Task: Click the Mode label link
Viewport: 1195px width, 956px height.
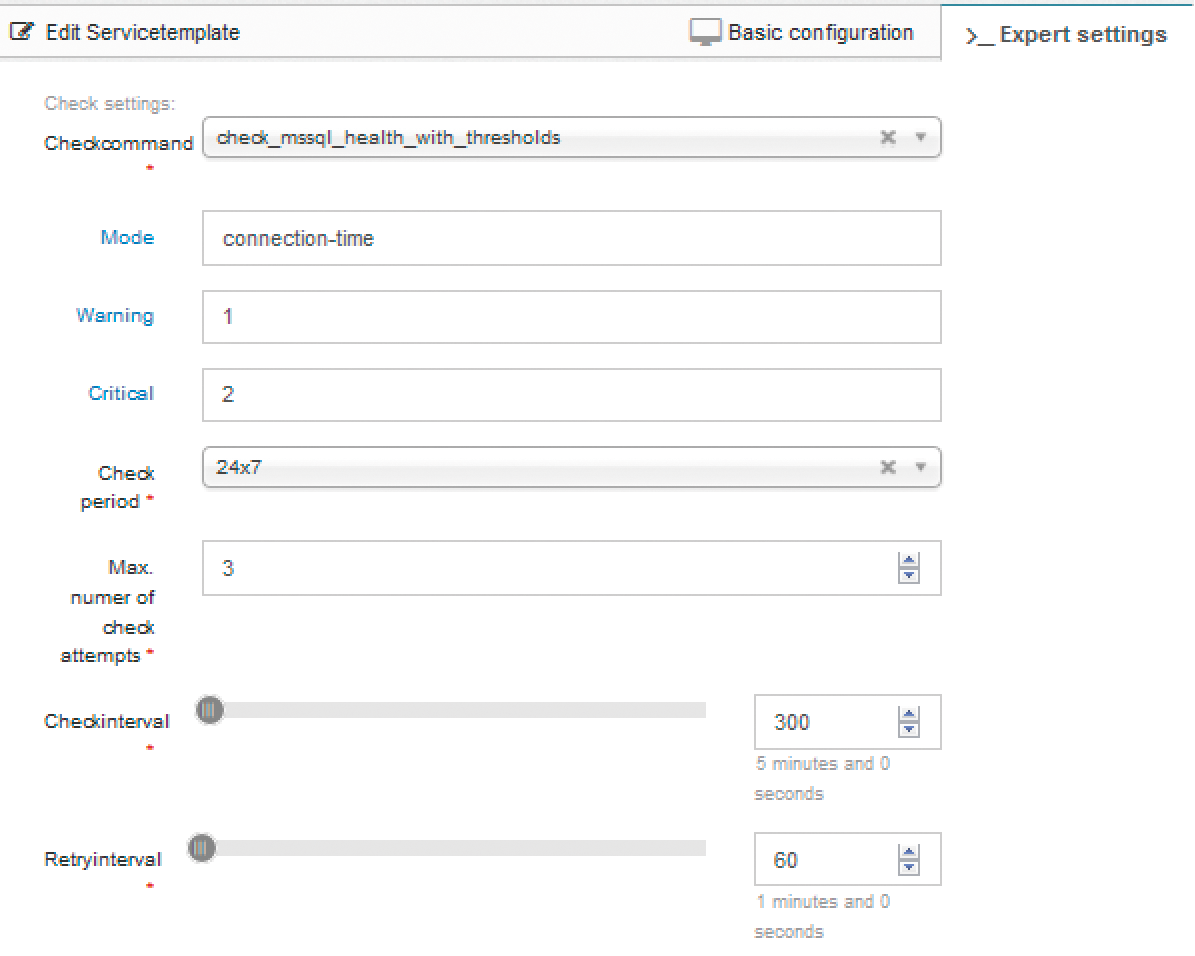Action: 127,238
